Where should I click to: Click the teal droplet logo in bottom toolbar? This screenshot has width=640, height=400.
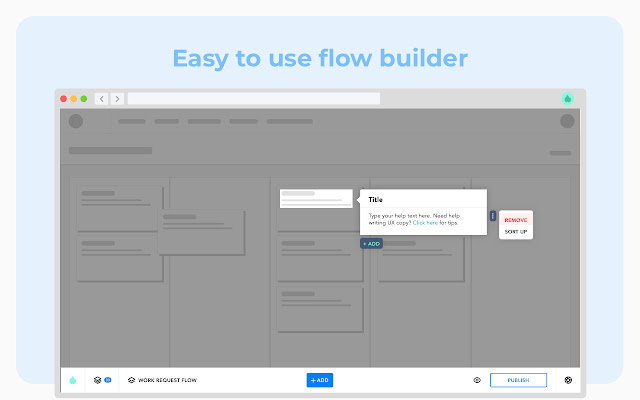click(73, 380)
